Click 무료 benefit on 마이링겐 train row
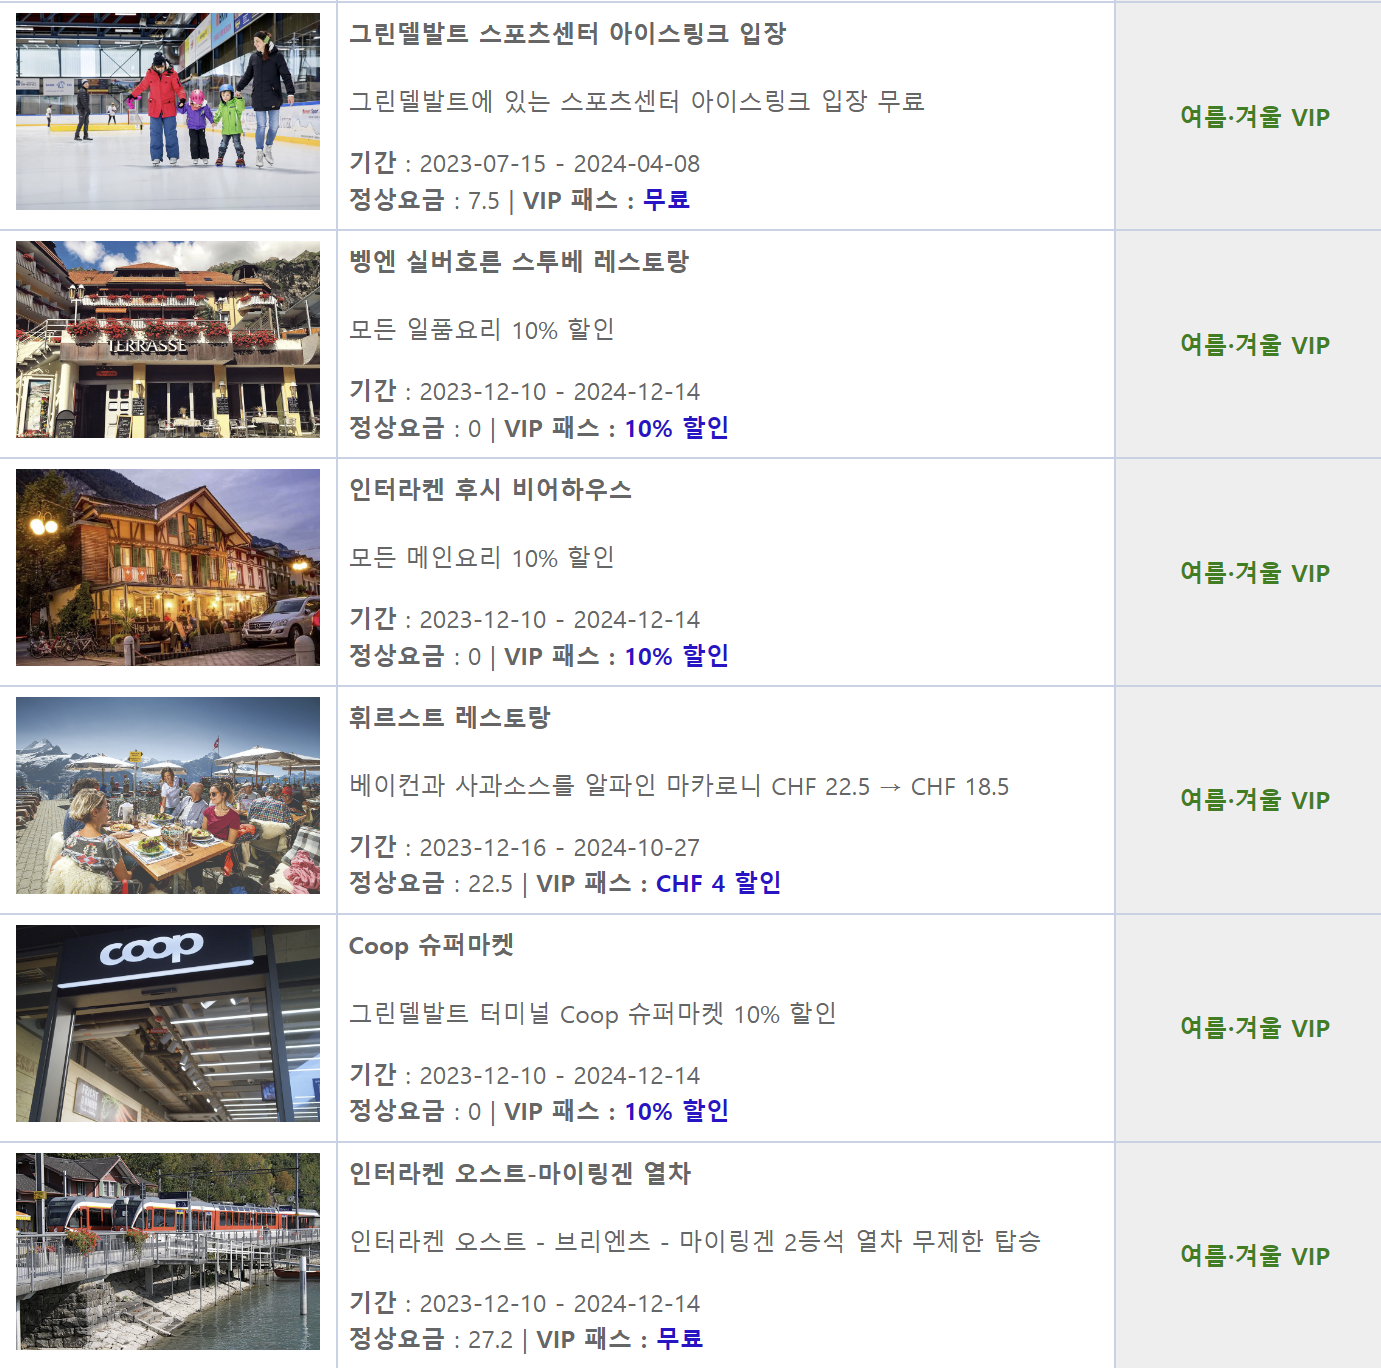This screenshot has height=1368, width=1381. [x=680, y=1339]
